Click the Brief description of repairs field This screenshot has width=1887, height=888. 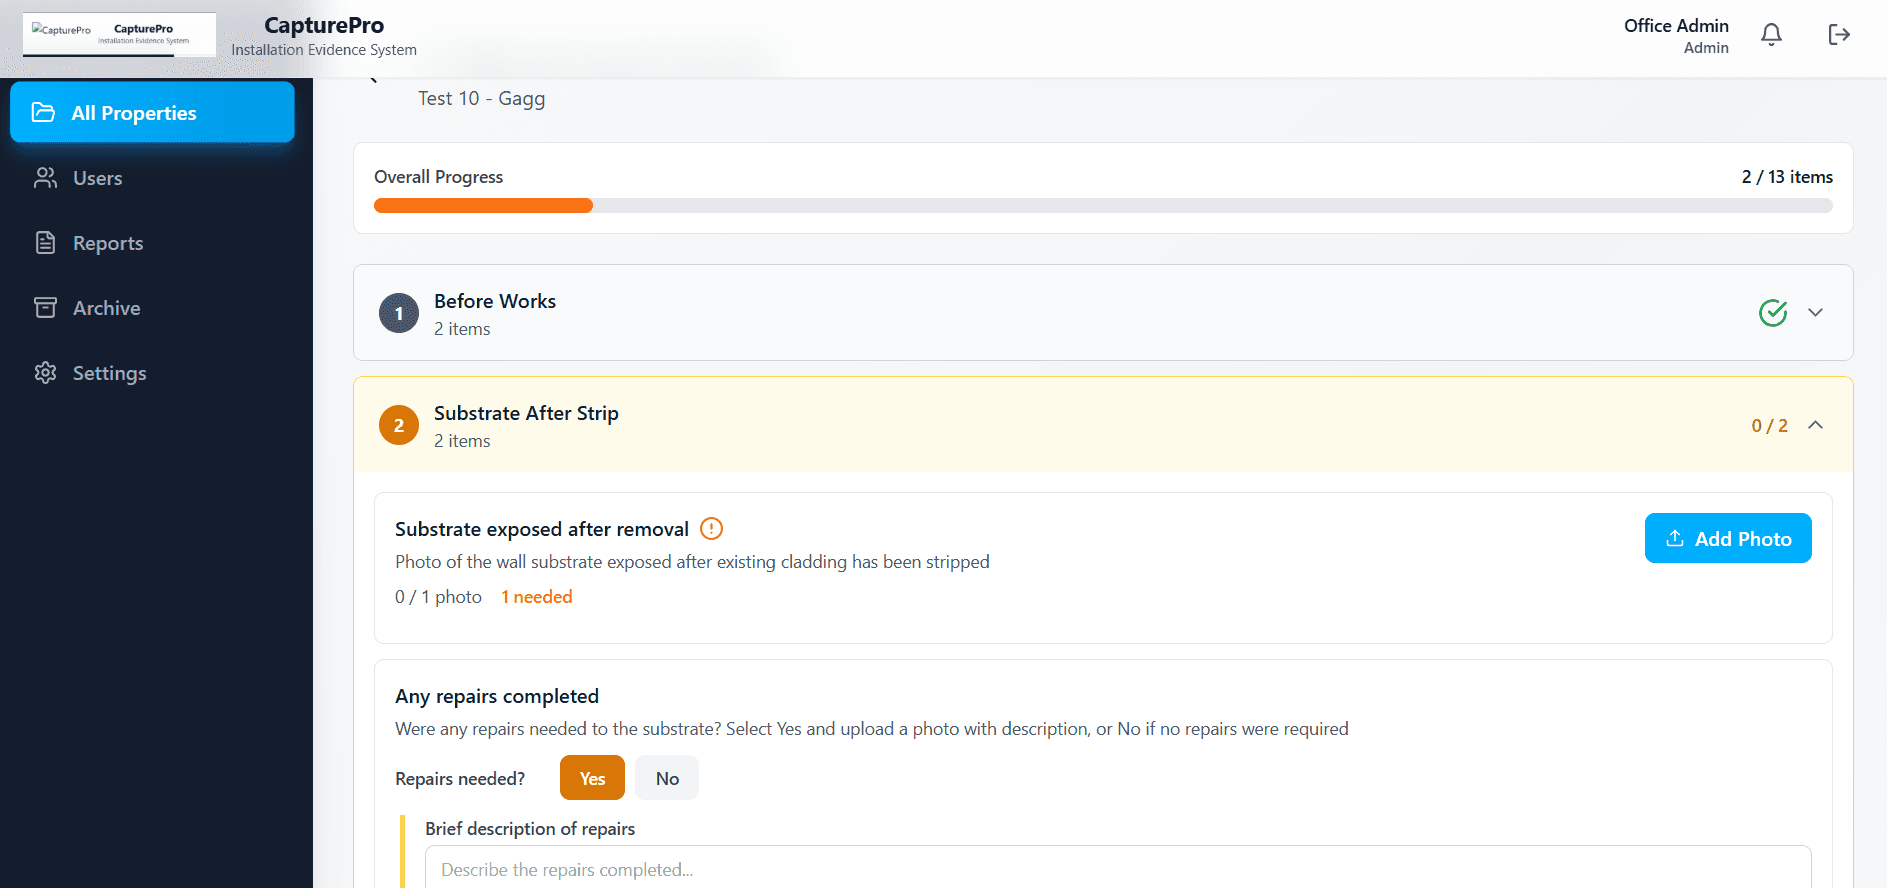(1117, 869)
